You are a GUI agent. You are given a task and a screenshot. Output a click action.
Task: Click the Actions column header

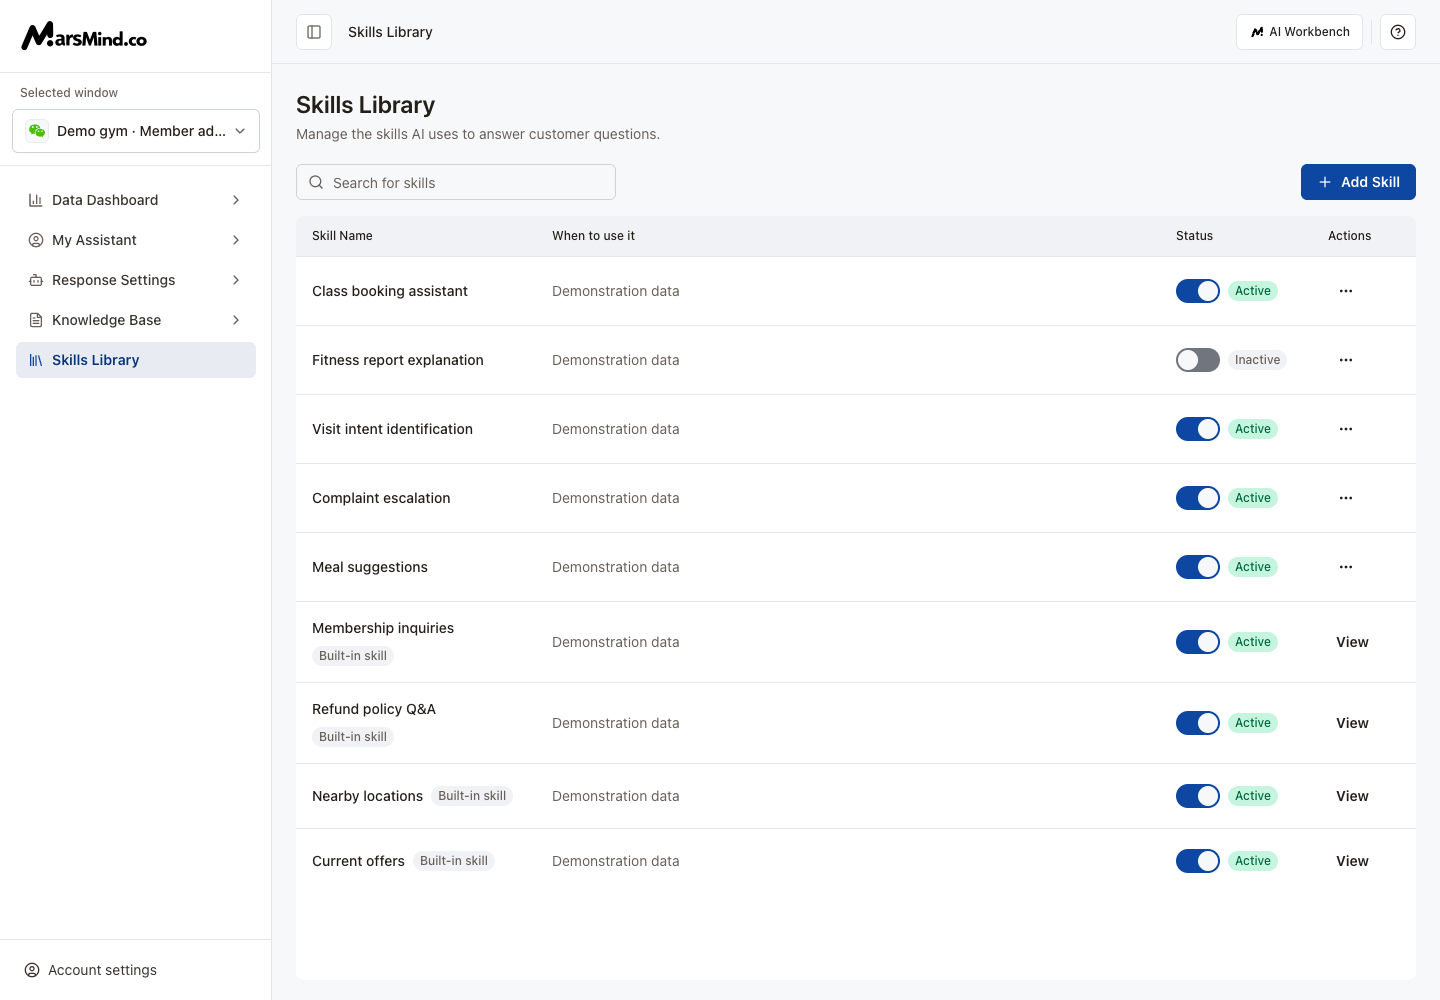click(x=1349, y=236)
